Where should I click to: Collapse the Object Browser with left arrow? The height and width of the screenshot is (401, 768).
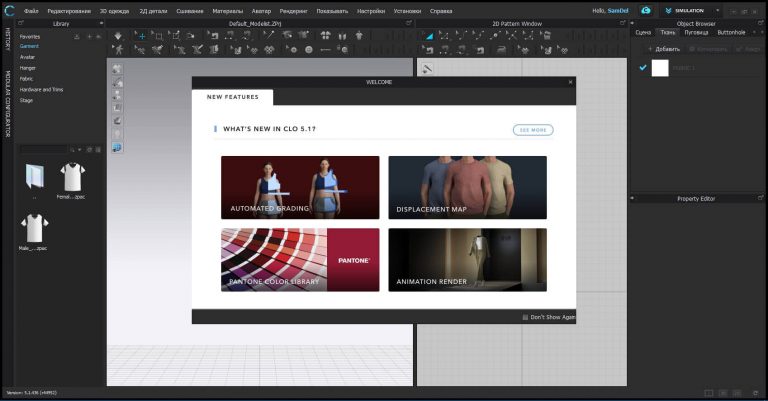632,23
